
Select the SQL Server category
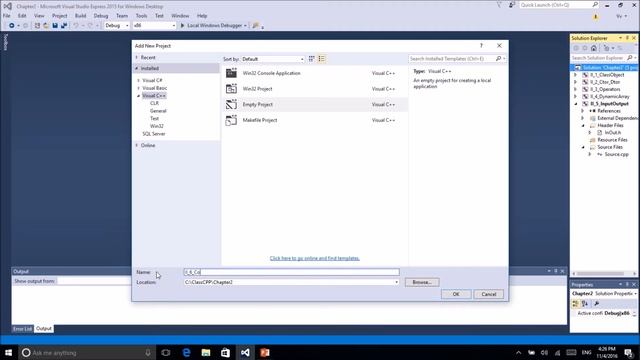pyautogui.click(x=154, y=134)
